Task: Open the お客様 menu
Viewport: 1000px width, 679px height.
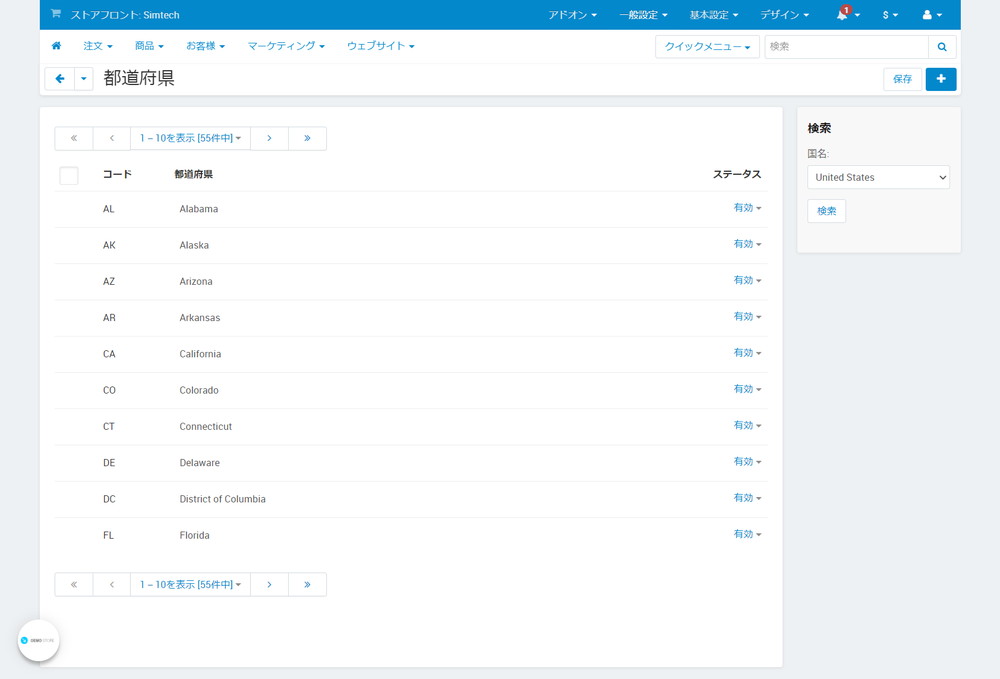Action: [205, 46]
